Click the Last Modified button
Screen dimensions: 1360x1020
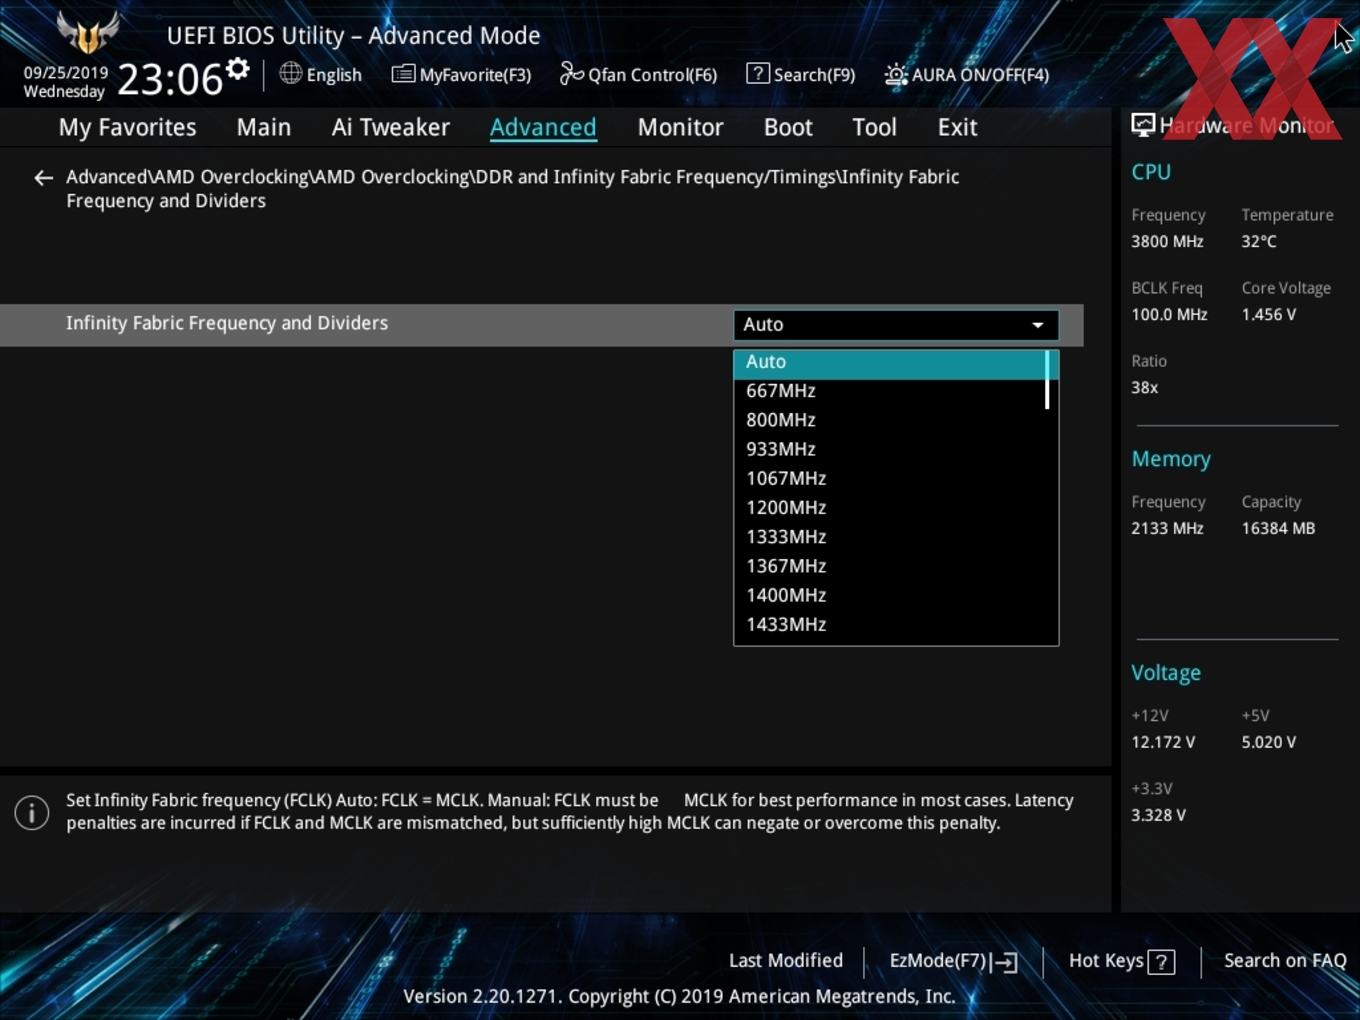click(x=786, y=961)
